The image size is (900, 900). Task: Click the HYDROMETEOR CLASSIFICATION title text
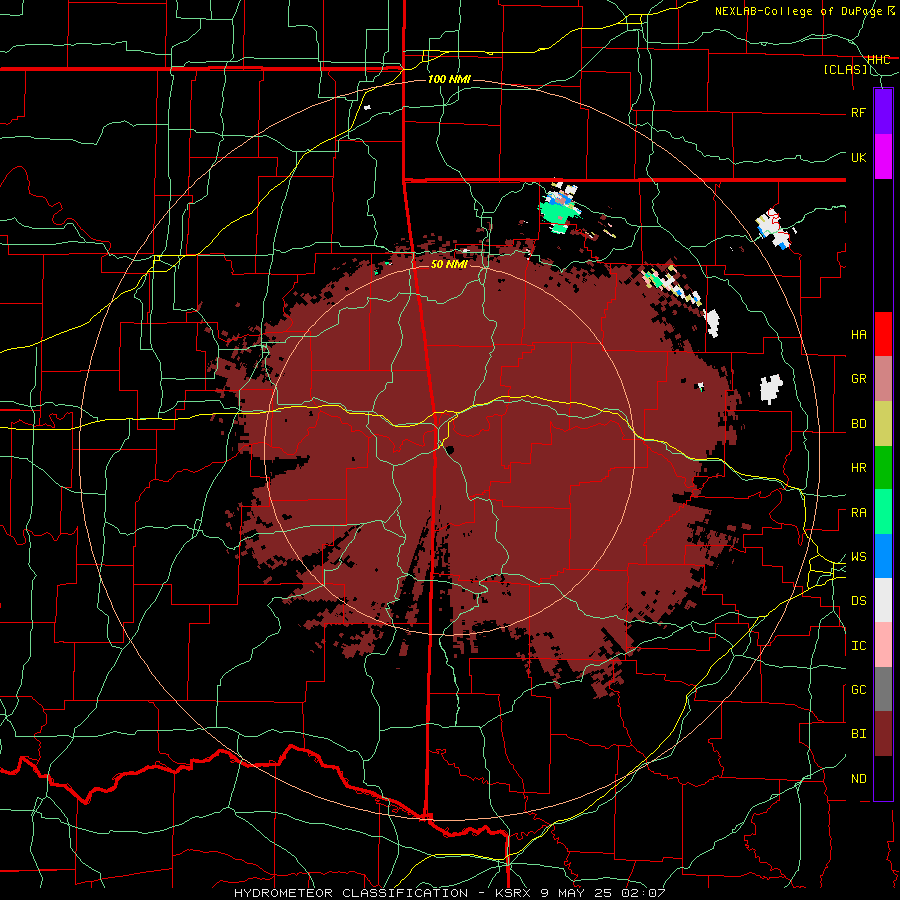tap(351, 893)
